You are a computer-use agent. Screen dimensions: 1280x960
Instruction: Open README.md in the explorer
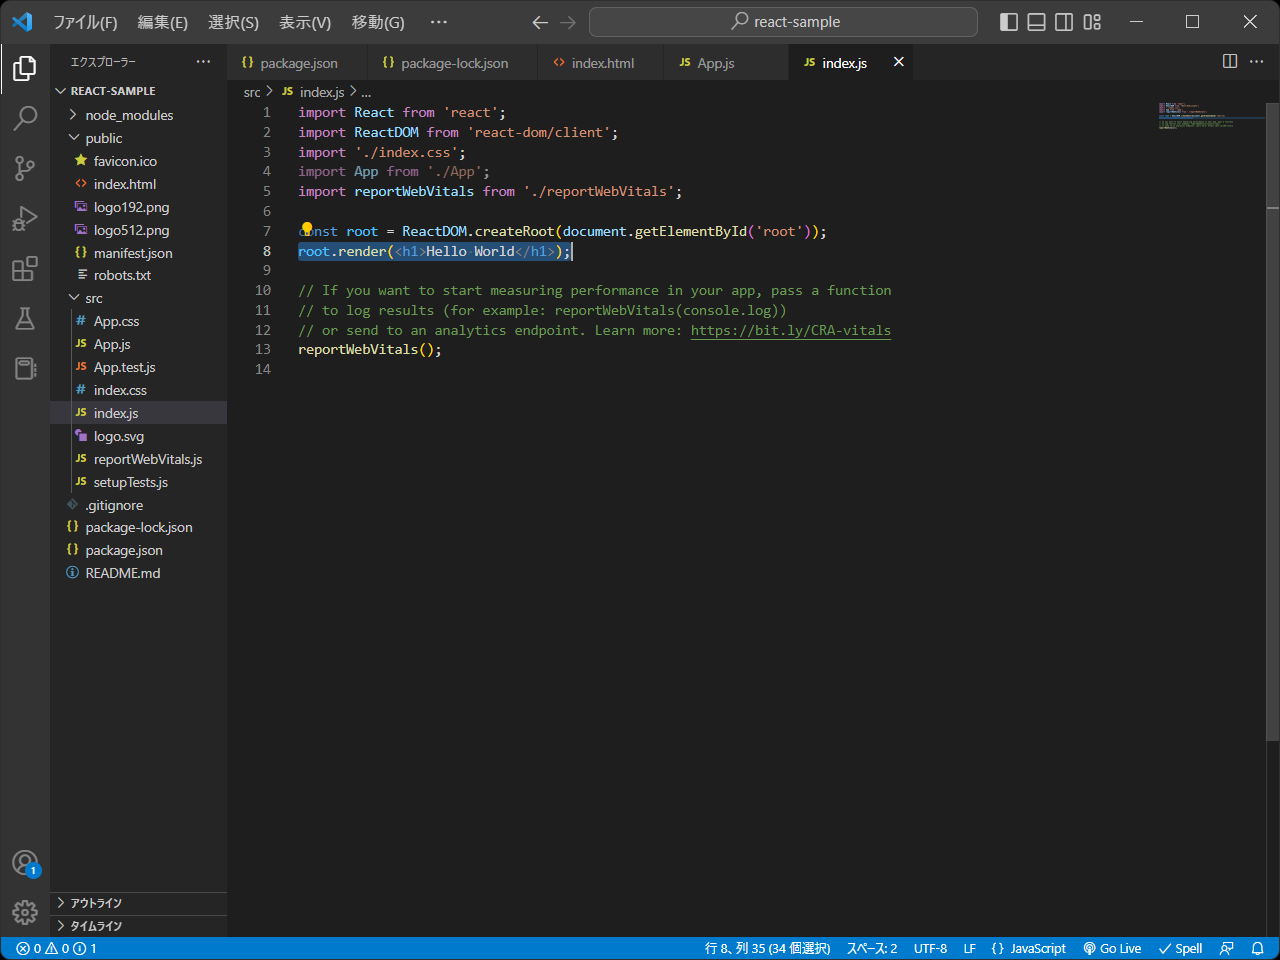click(x=138, y=573)
